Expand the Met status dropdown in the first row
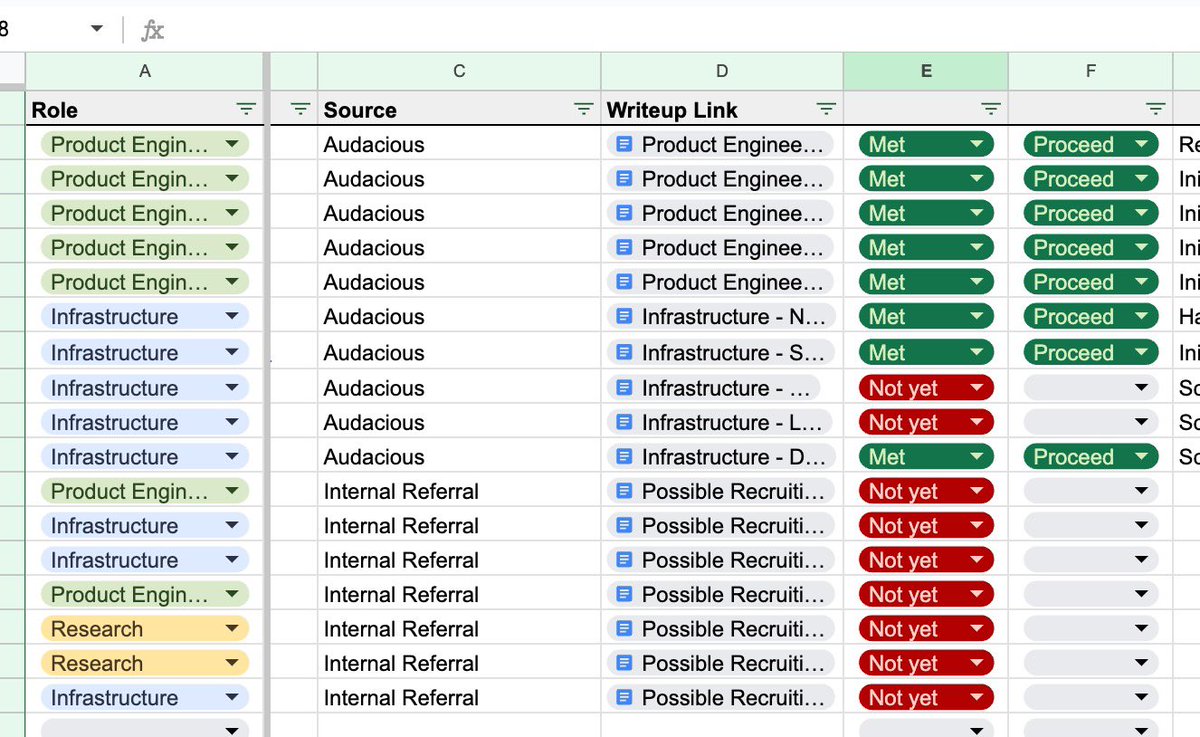The image size is (1200, 737). 977,144
